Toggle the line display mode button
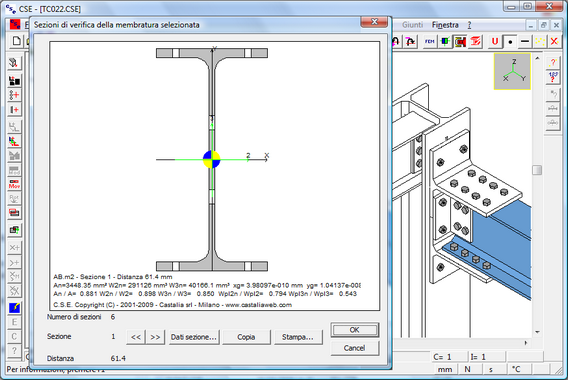 (525, 41)
